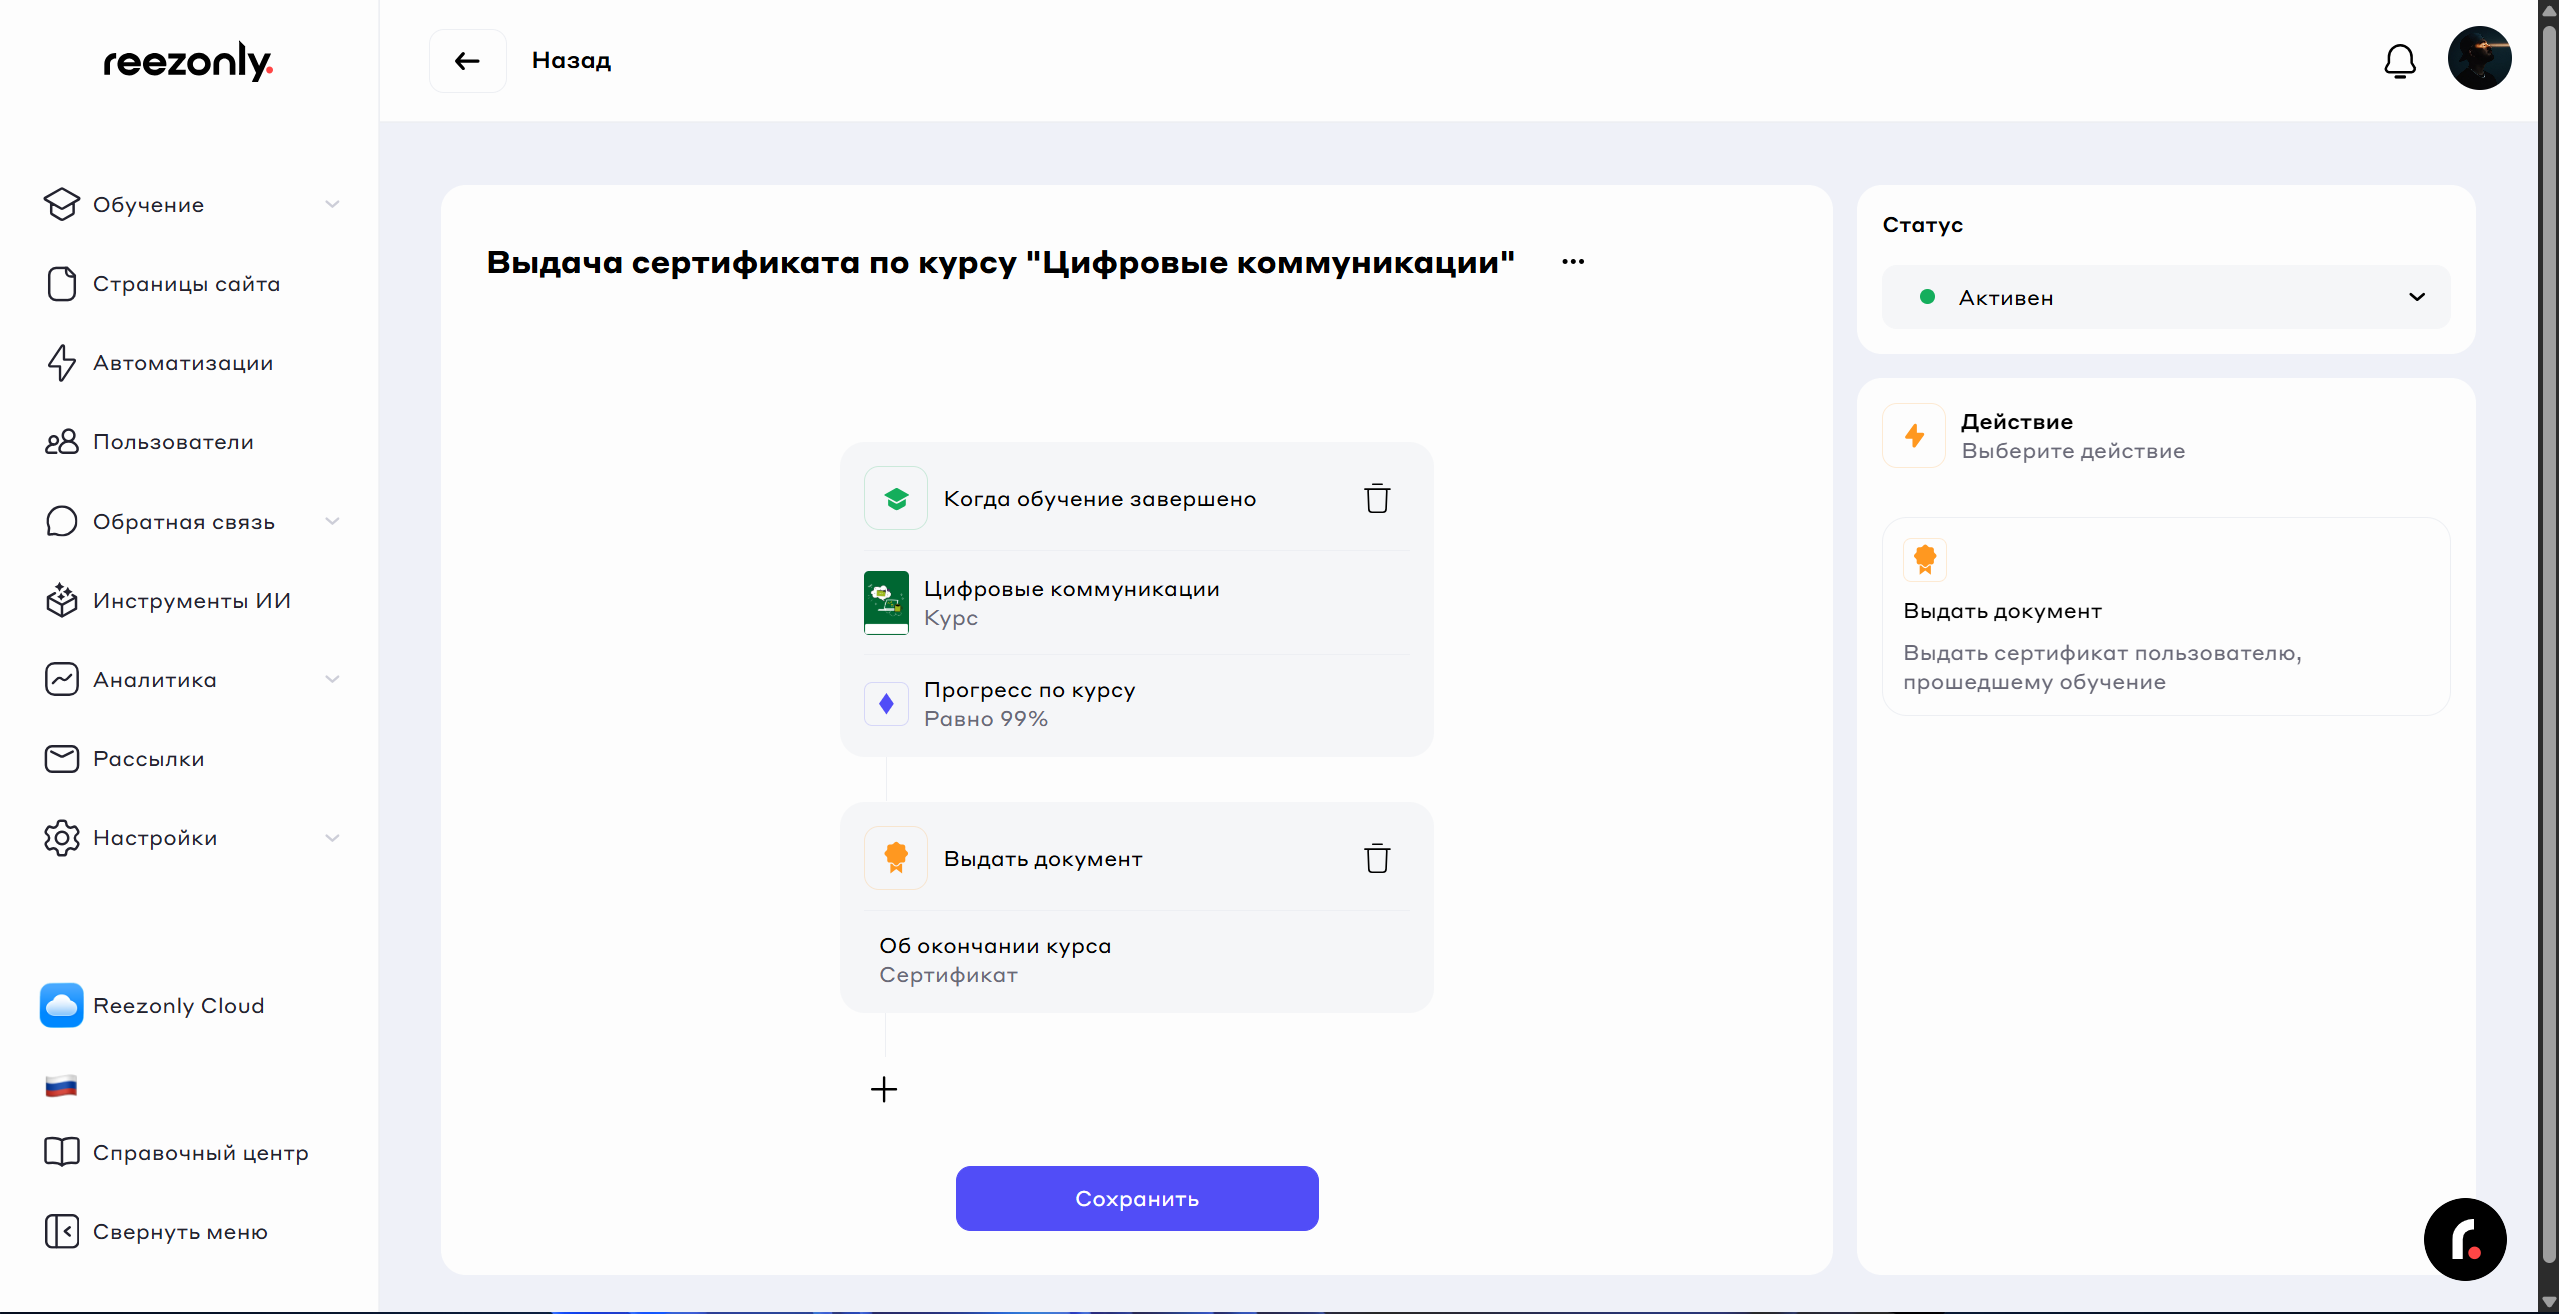Go to Пользователи section
2559x1314 pixels.
point(173,442)
